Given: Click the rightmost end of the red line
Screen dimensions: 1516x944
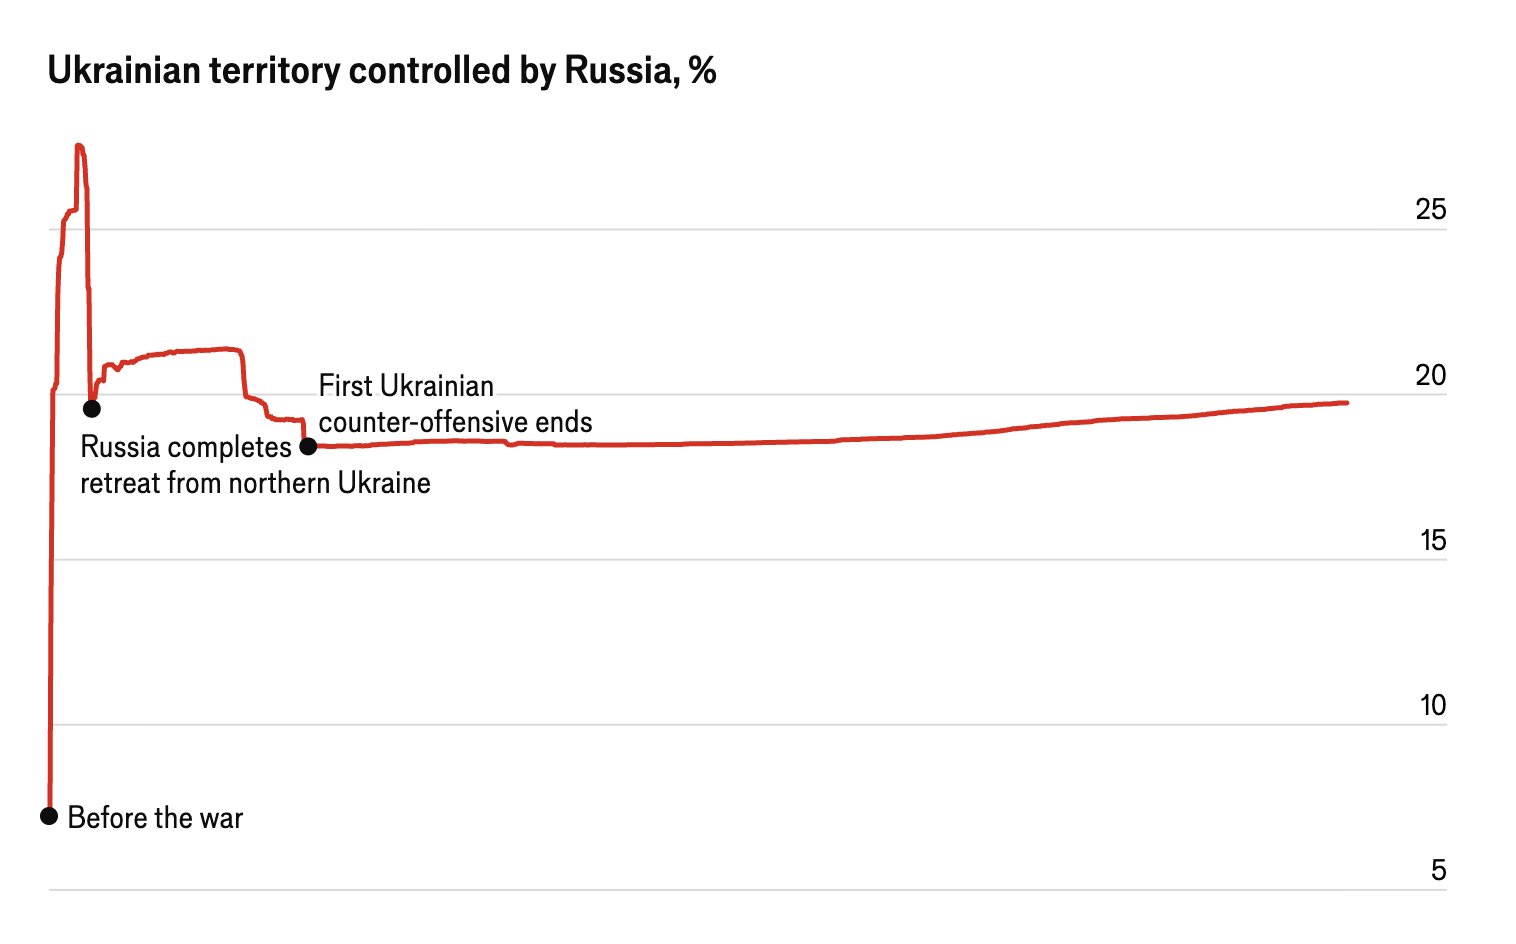Looking at the screenshot, I should tap(1347, 402).
